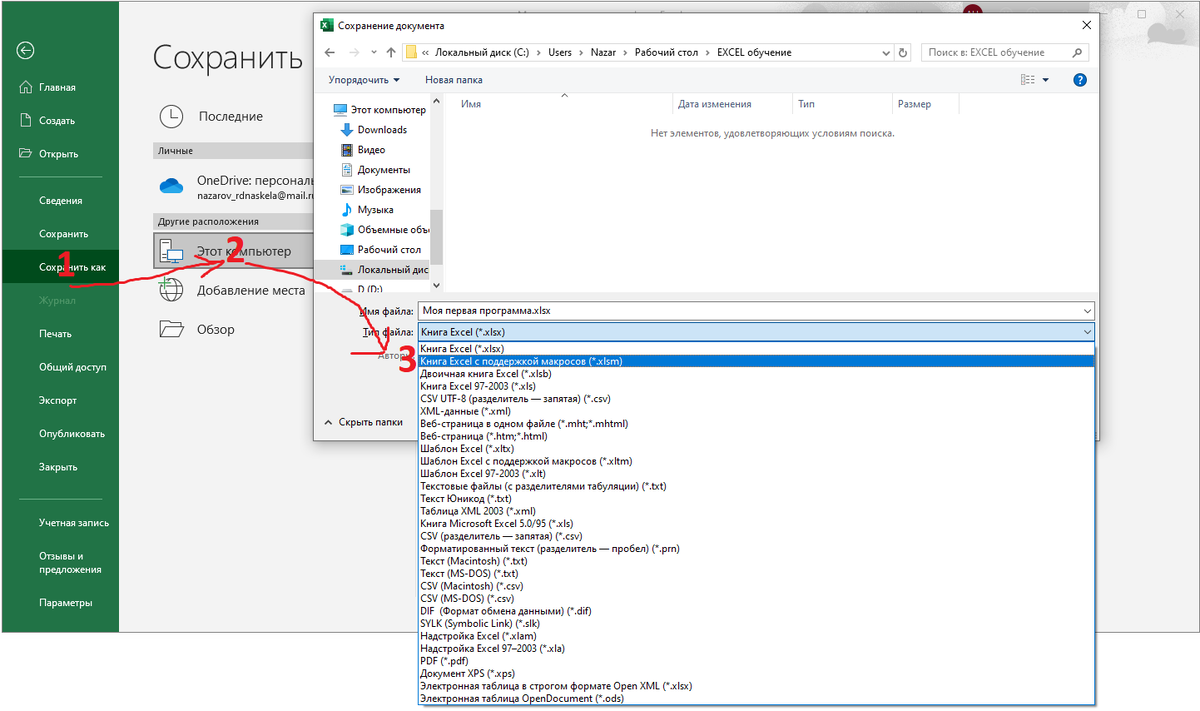Viewport: 1200px width, 711px height.
Task: Go up one folder level
Action: [x=391, y=52]
